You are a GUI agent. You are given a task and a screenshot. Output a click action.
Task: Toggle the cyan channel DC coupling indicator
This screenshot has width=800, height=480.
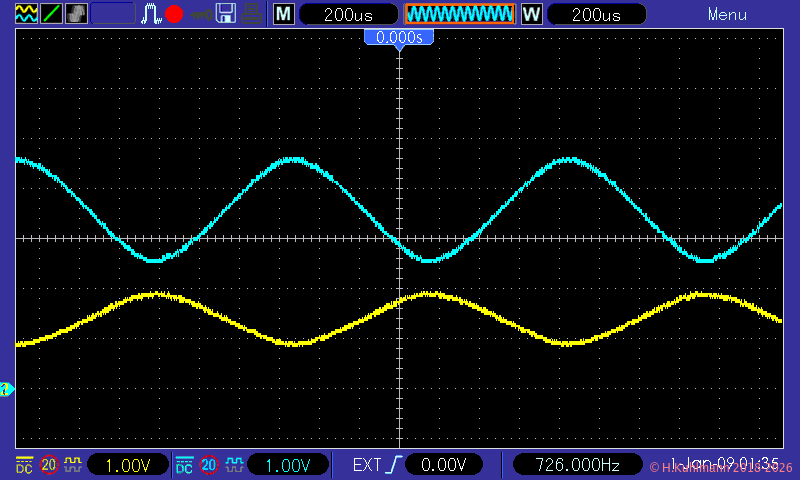pos(184,465)
